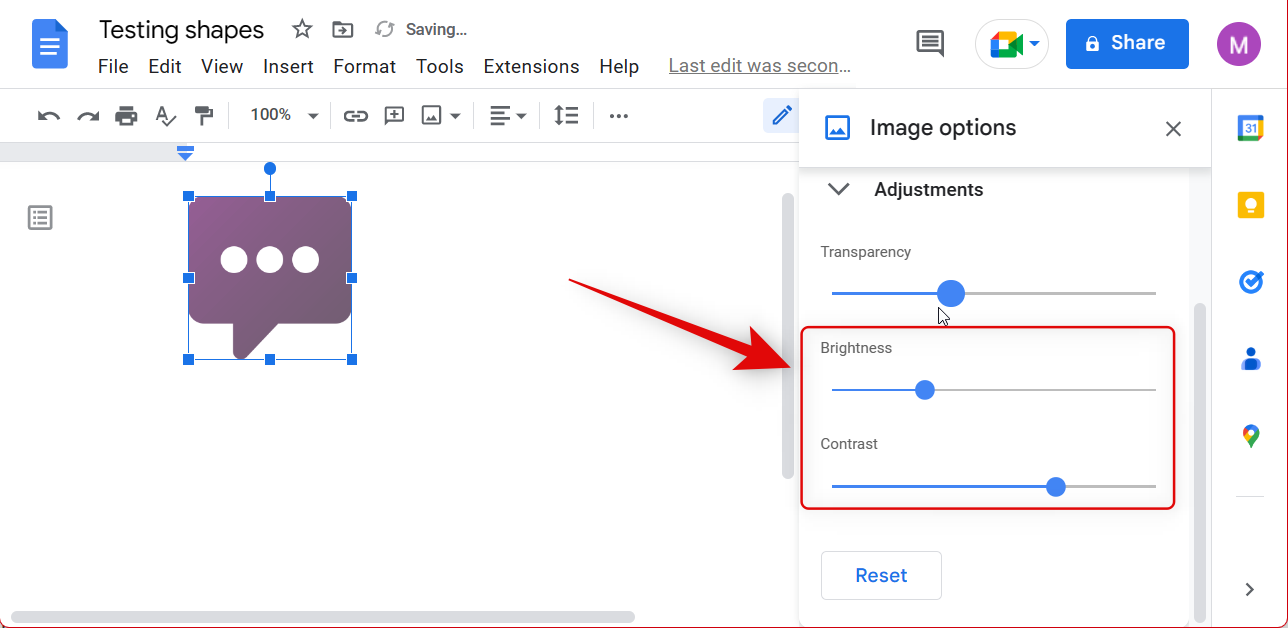Collapse the Adjustments section

pos(839,189)
